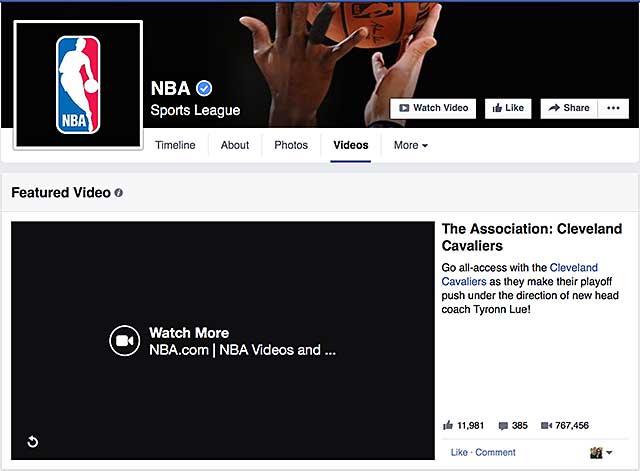This screenshot has width=640, height=471.
Task: Replay the video with the replay icon
Action: (33, 442)
